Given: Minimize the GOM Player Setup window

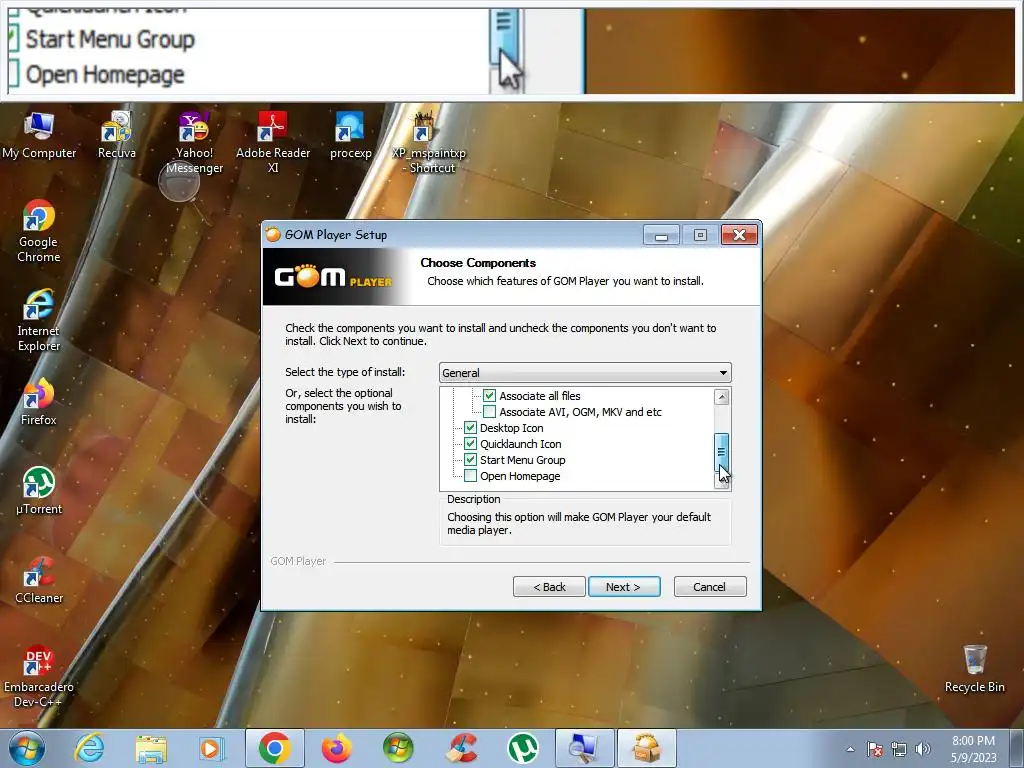Looking at the screenshot, I should (x=661, y=235).
